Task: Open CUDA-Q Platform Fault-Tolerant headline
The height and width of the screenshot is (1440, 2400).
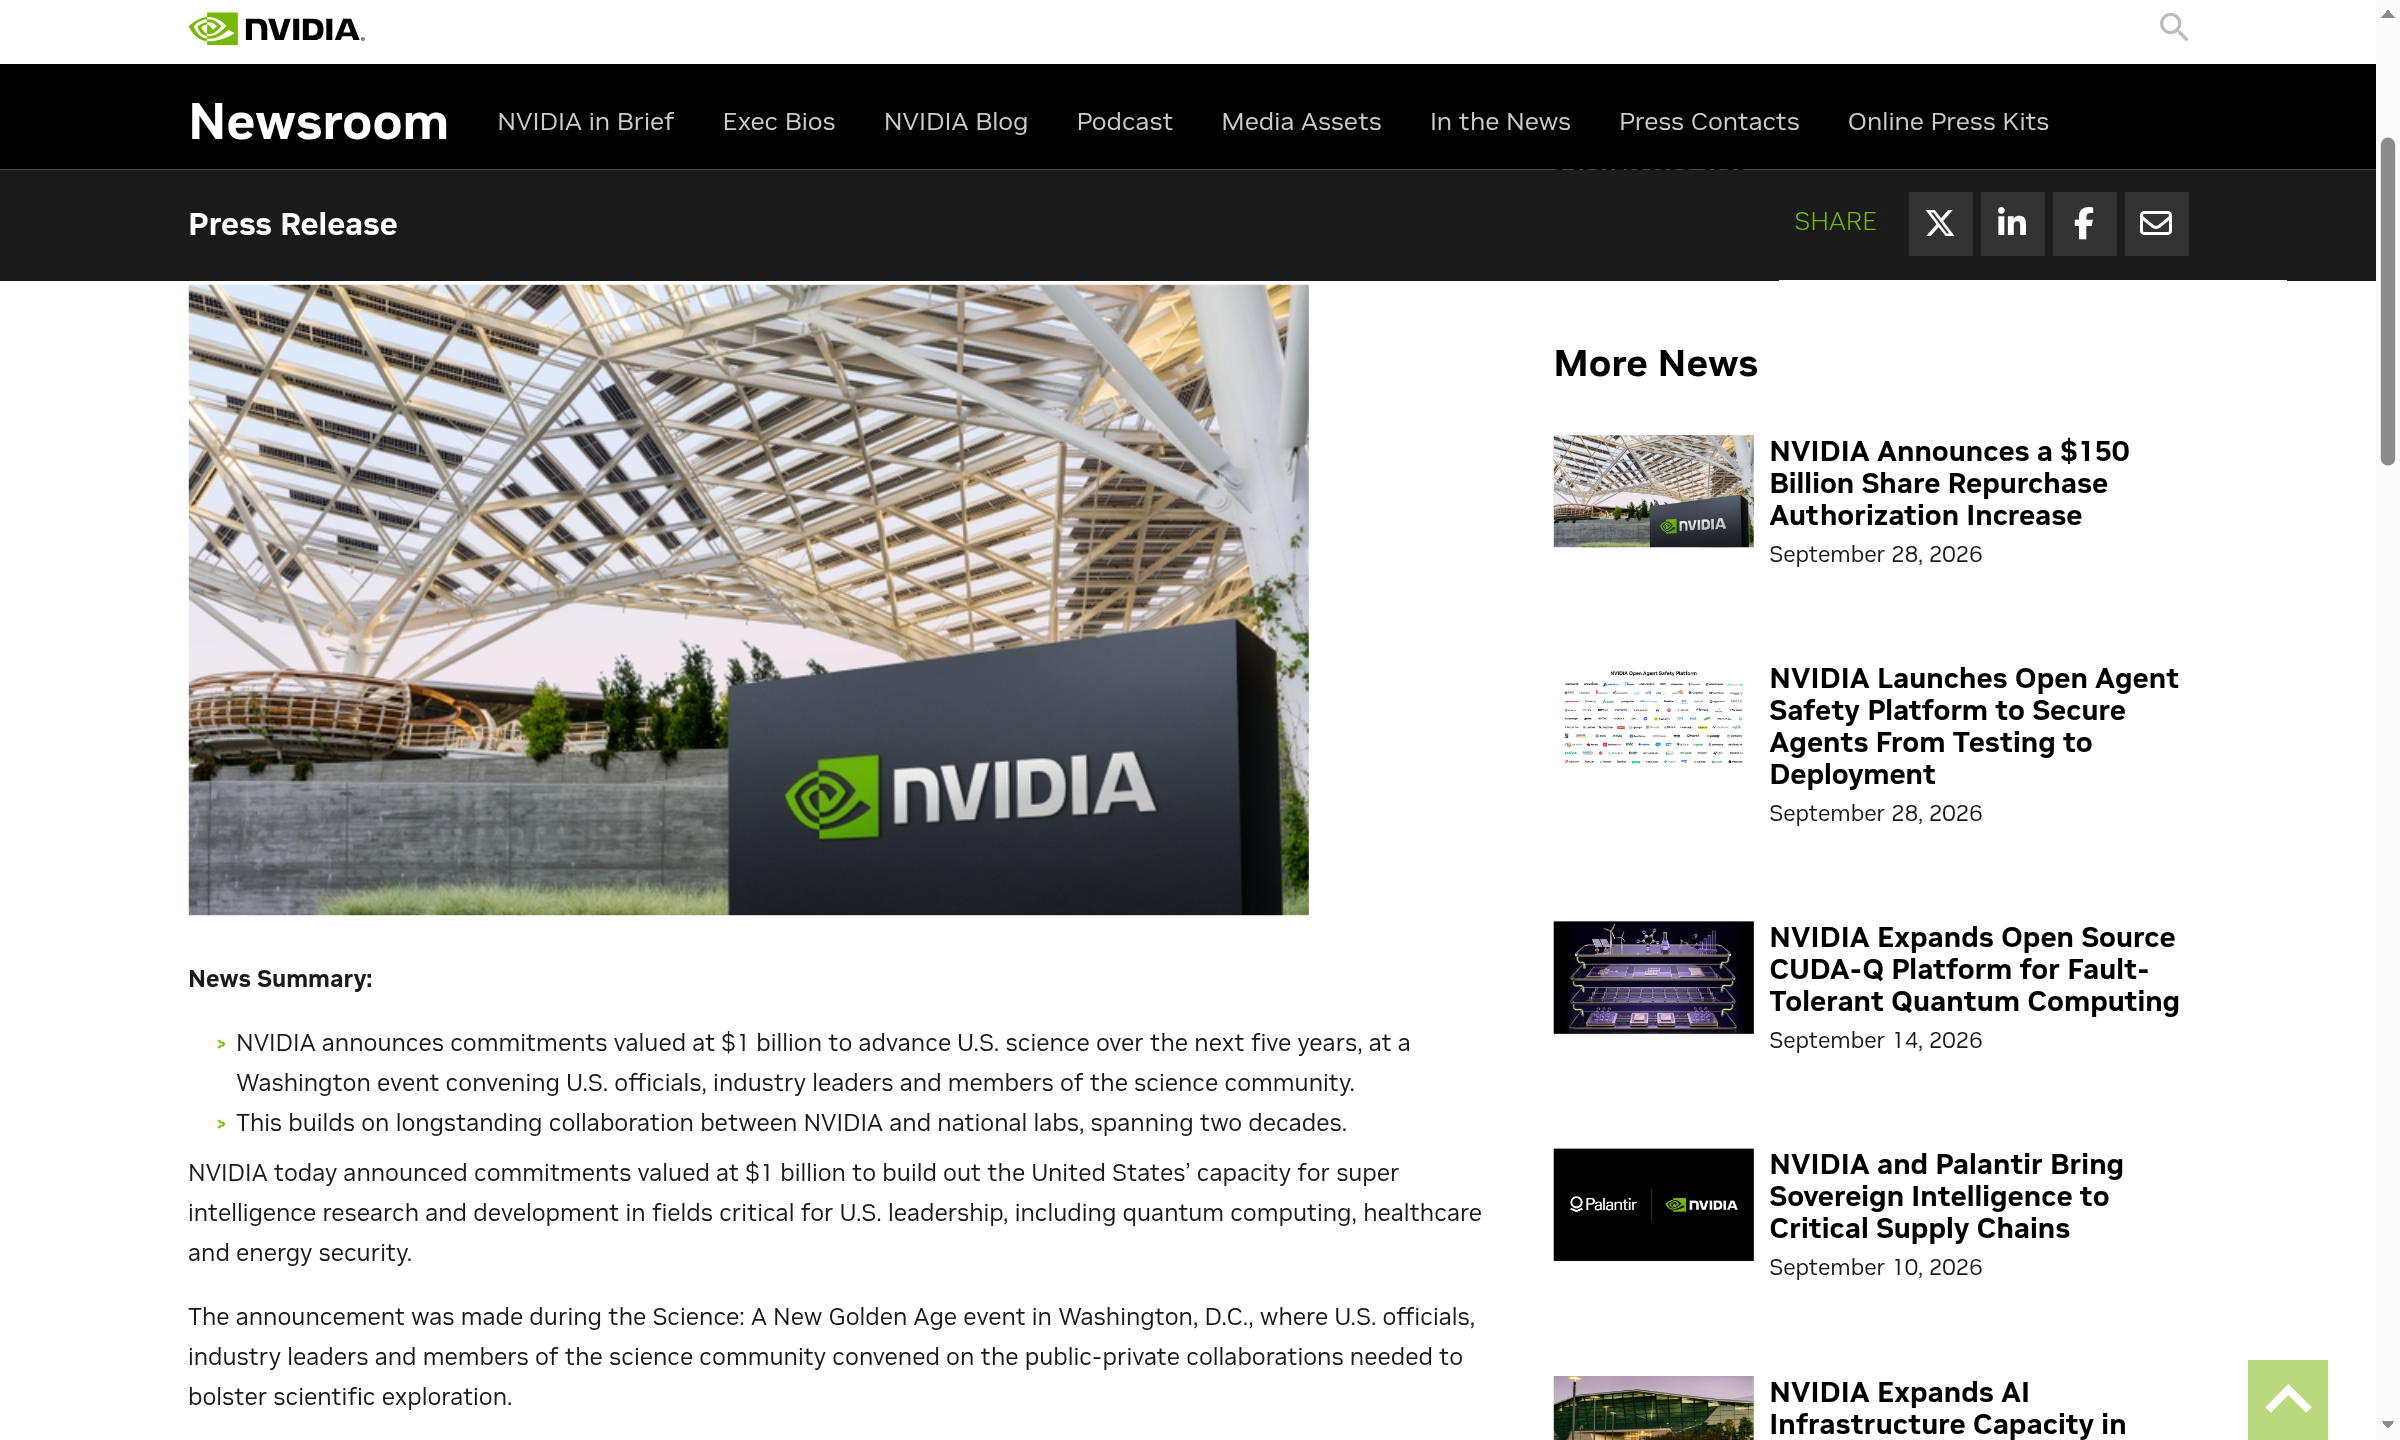Action: [x=1974, y=969]
